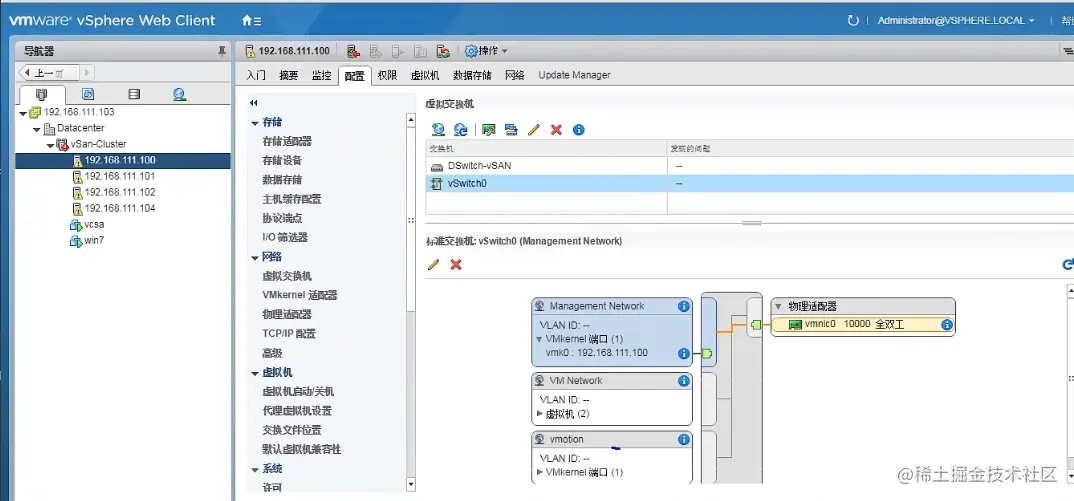Click the blue info icon in switch toolbar
1074x501 pixels.
[x=579, y=129]
